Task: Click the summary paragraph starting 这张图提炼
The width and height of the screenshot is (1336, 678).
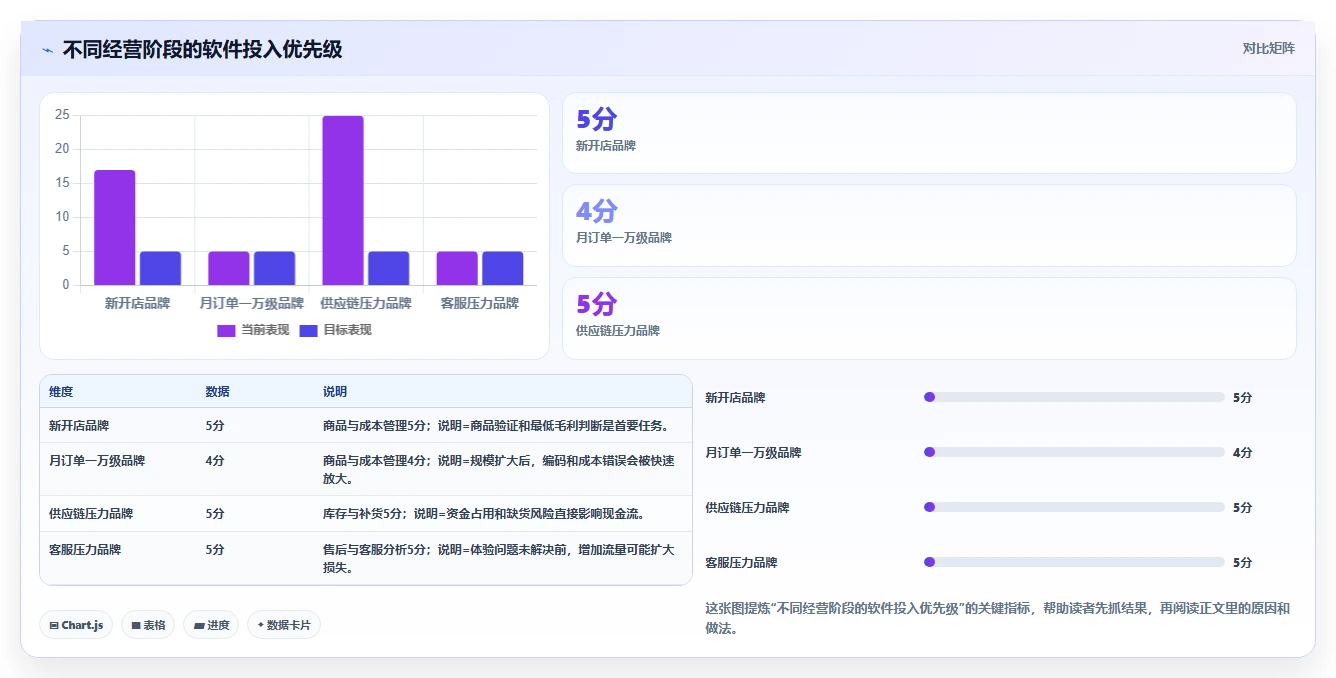Action: coord(998,618)
